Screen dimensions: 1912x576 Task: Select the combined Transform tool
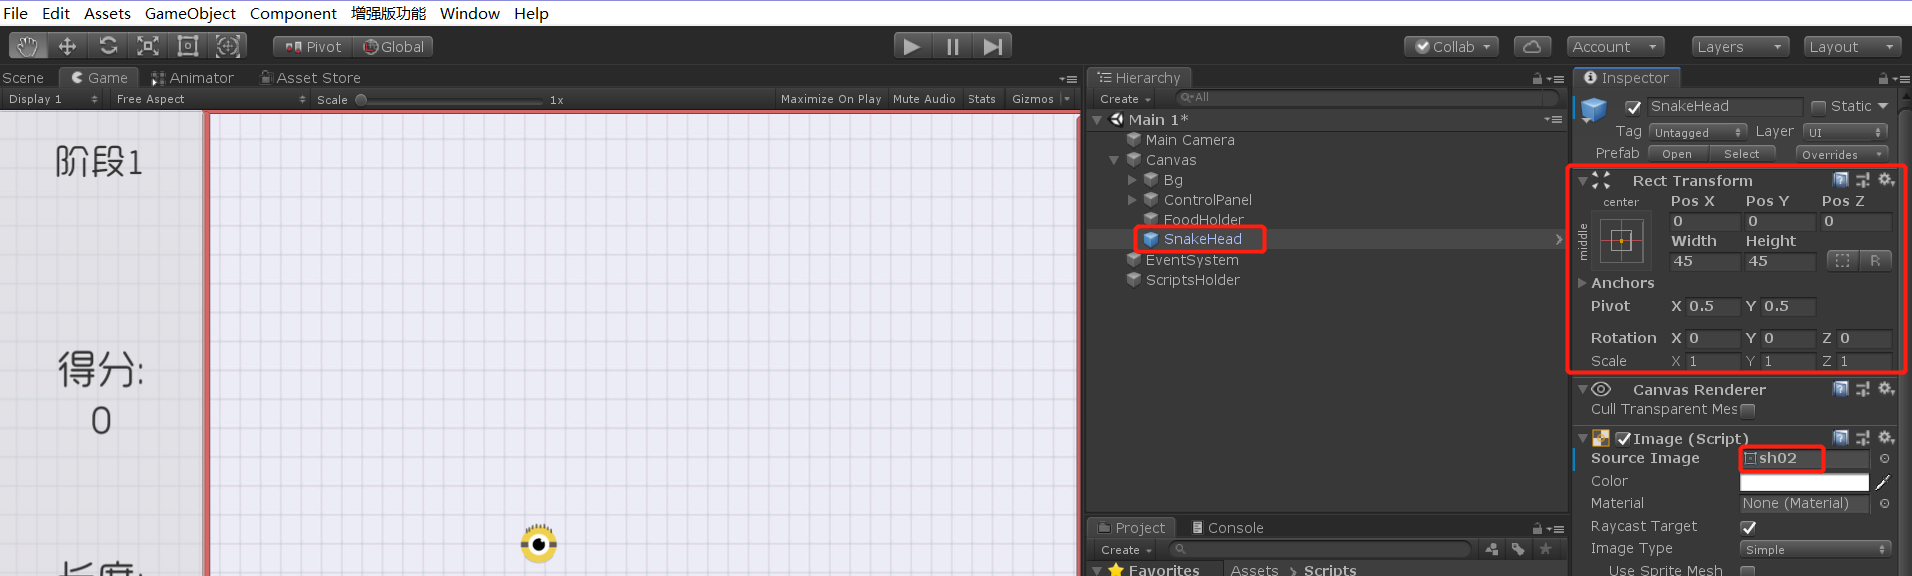click(x=228, y=46)
